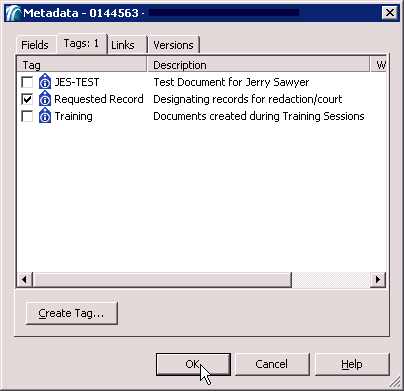
Task: Click the Create Tag... button
Action: click(72, 313)
